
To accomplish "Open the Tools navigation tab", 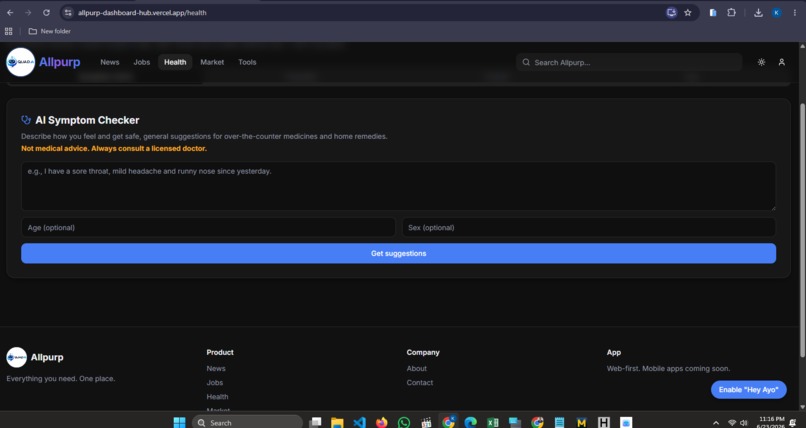I will (x=247, y=62).
